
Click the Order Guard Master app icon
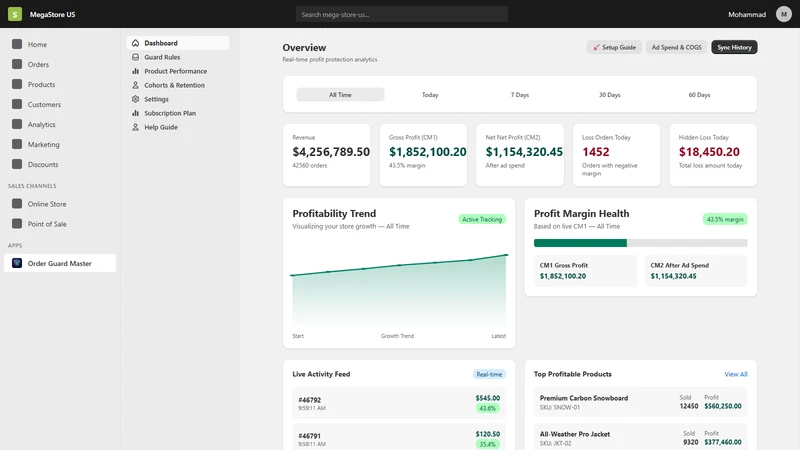[17, 263]
